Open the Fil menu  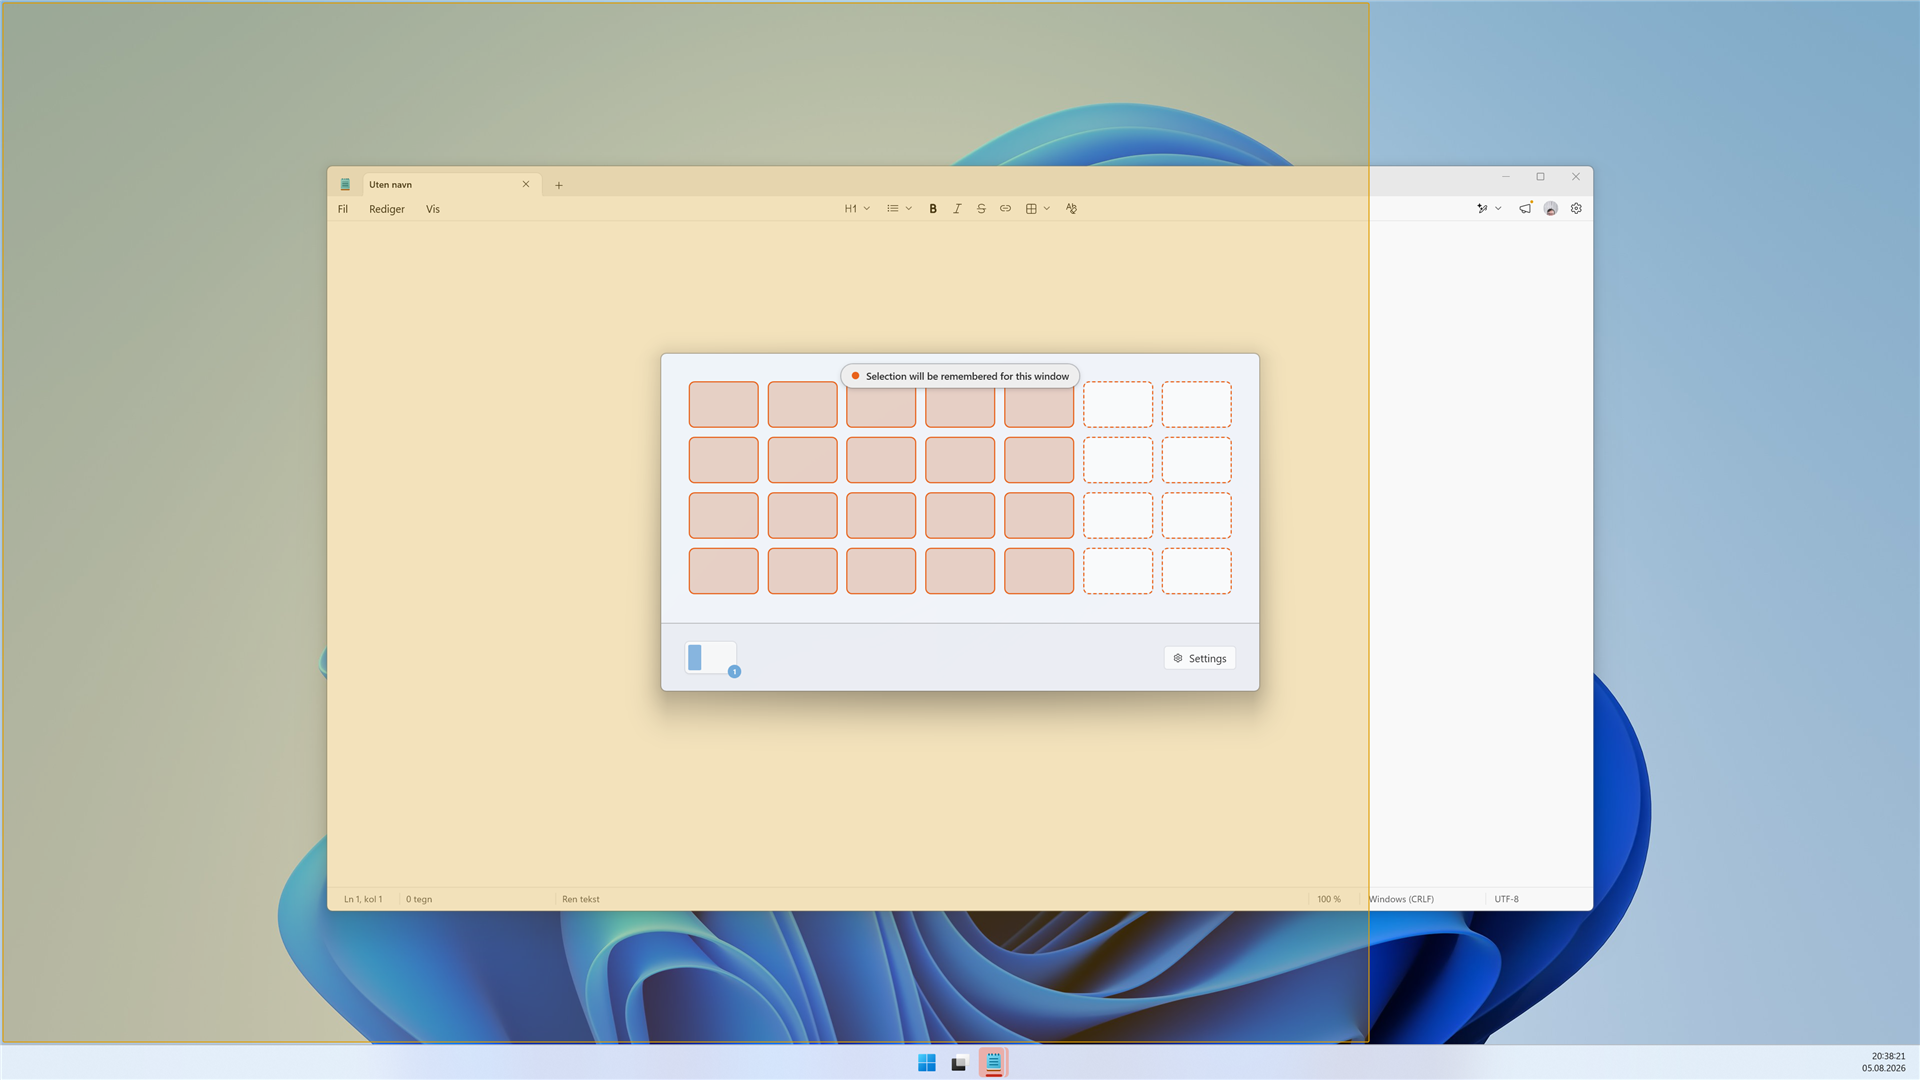[x=343, y=209]
